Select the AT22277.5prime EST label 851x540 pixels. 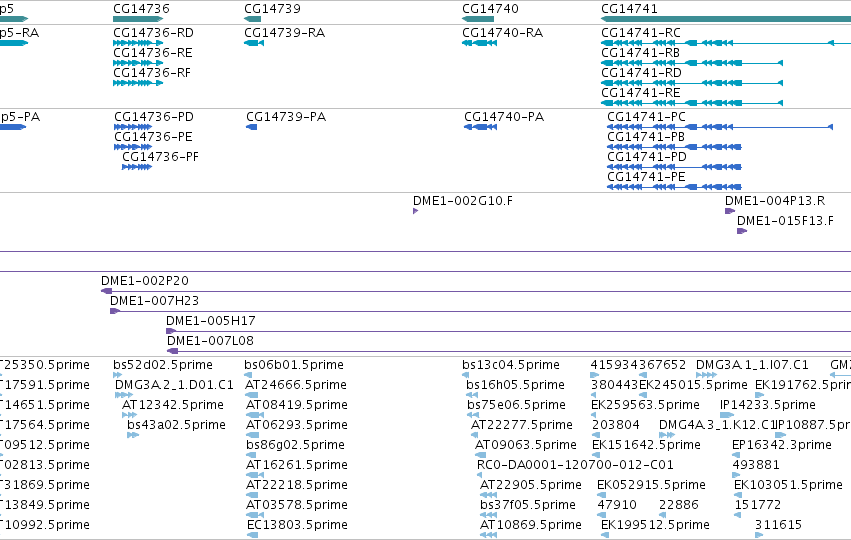click(522, 425)
